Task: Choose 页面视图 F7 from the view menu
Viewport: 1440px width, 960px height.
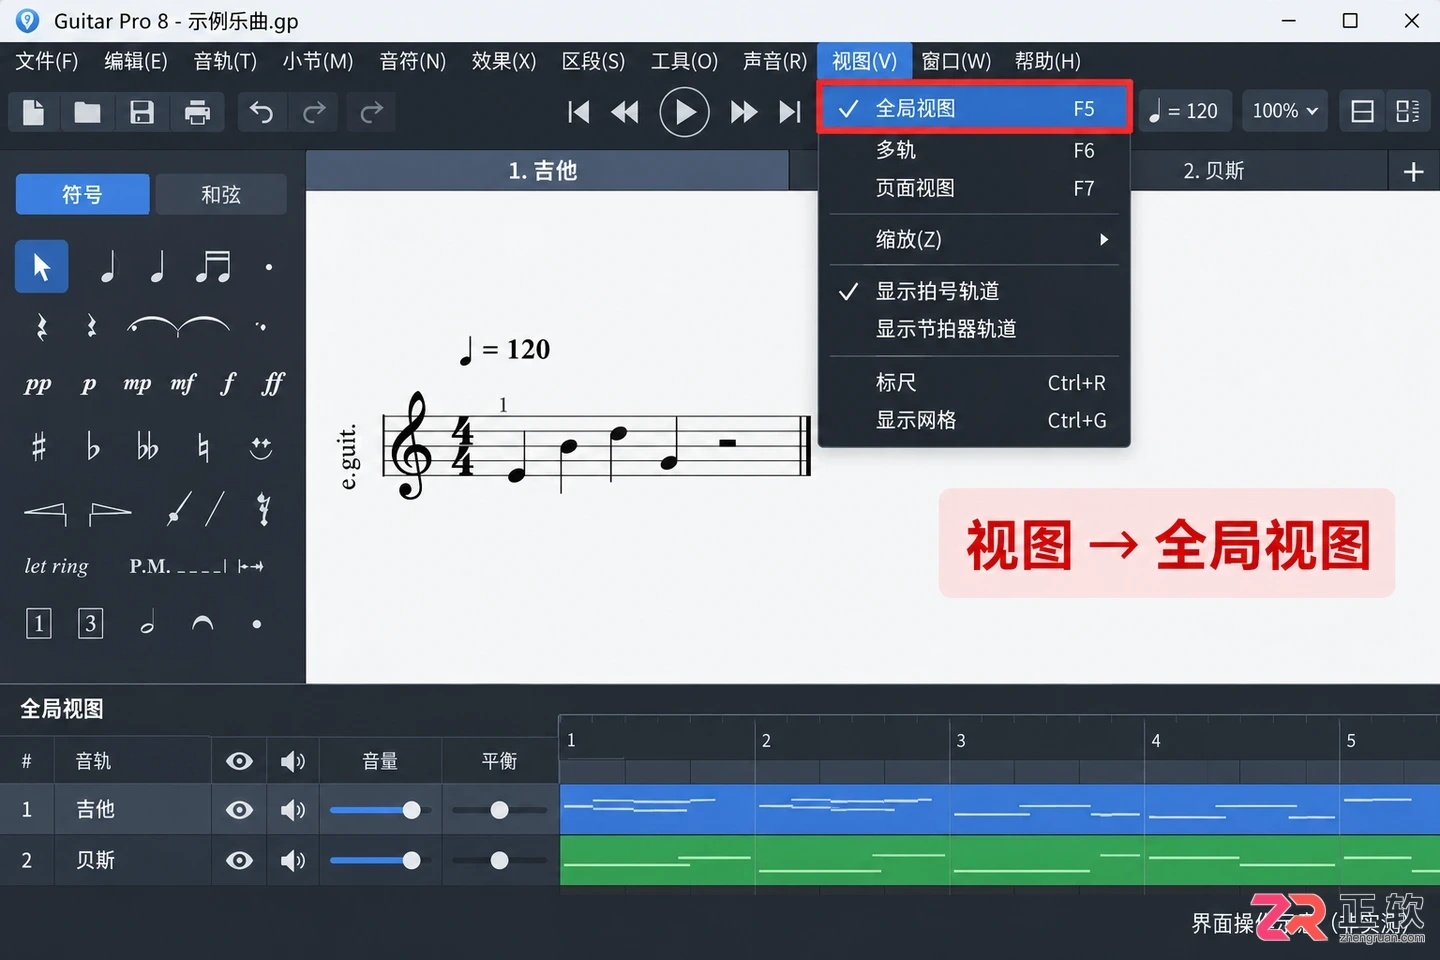Action: [974, 188]
